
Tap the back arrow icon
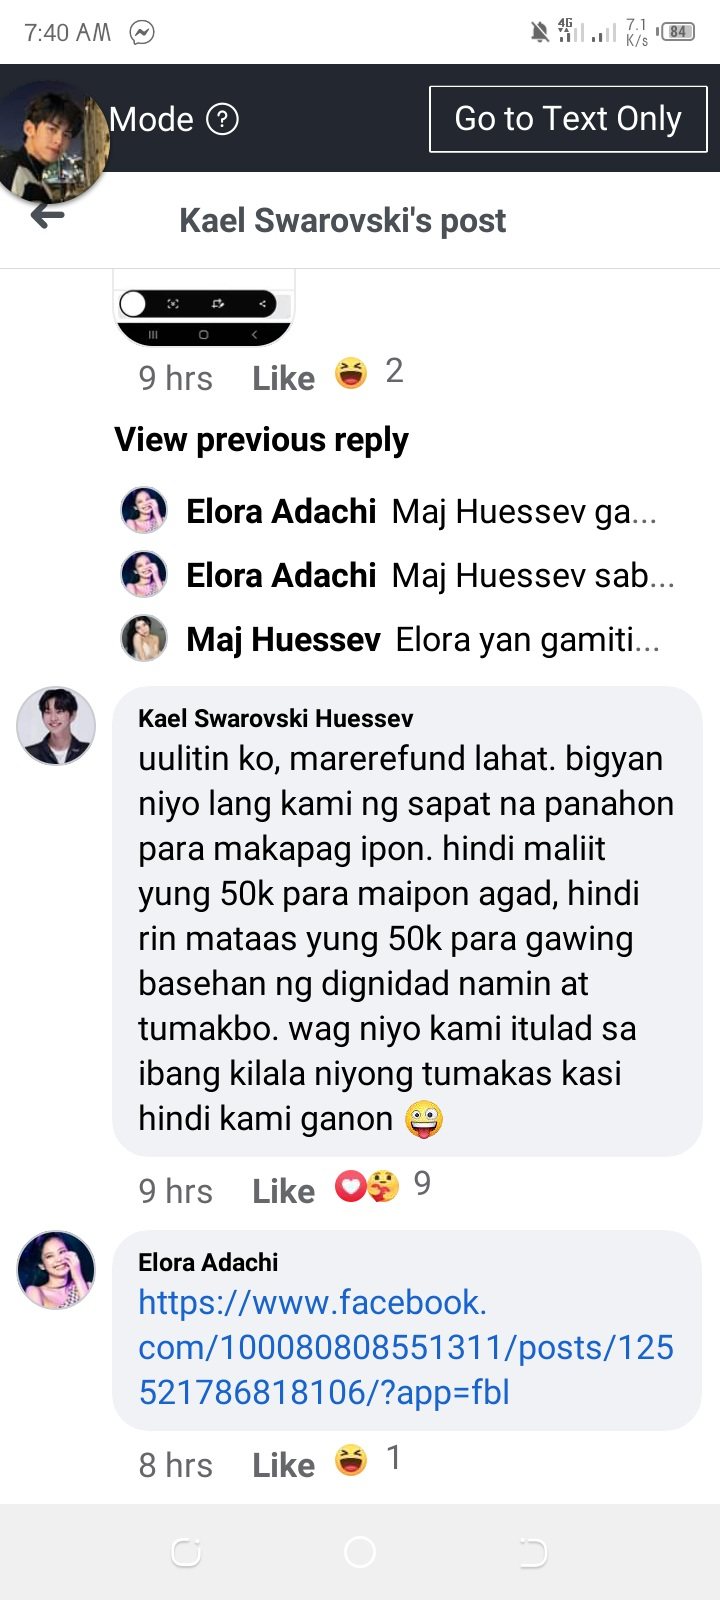[47, 216]
